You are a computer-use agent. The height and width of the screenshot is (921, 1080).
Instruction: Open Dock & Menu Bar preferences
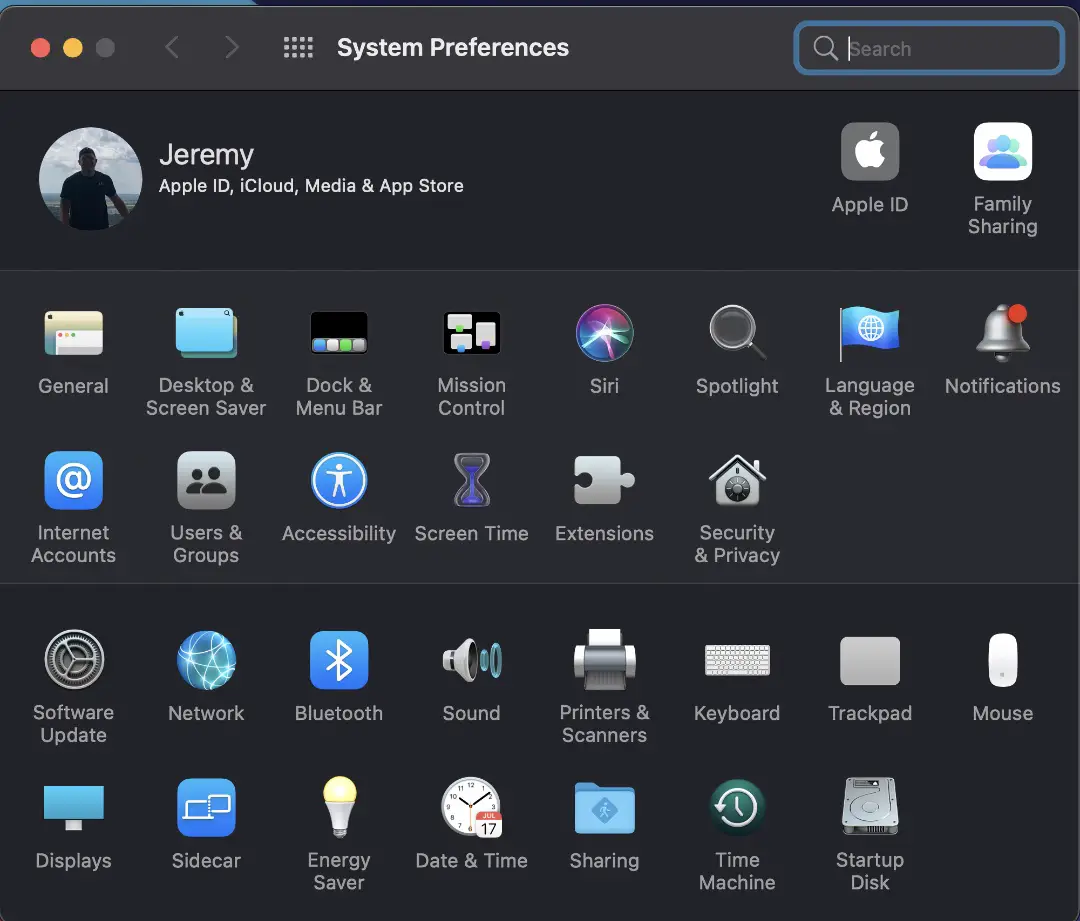(x=339, y=333)
